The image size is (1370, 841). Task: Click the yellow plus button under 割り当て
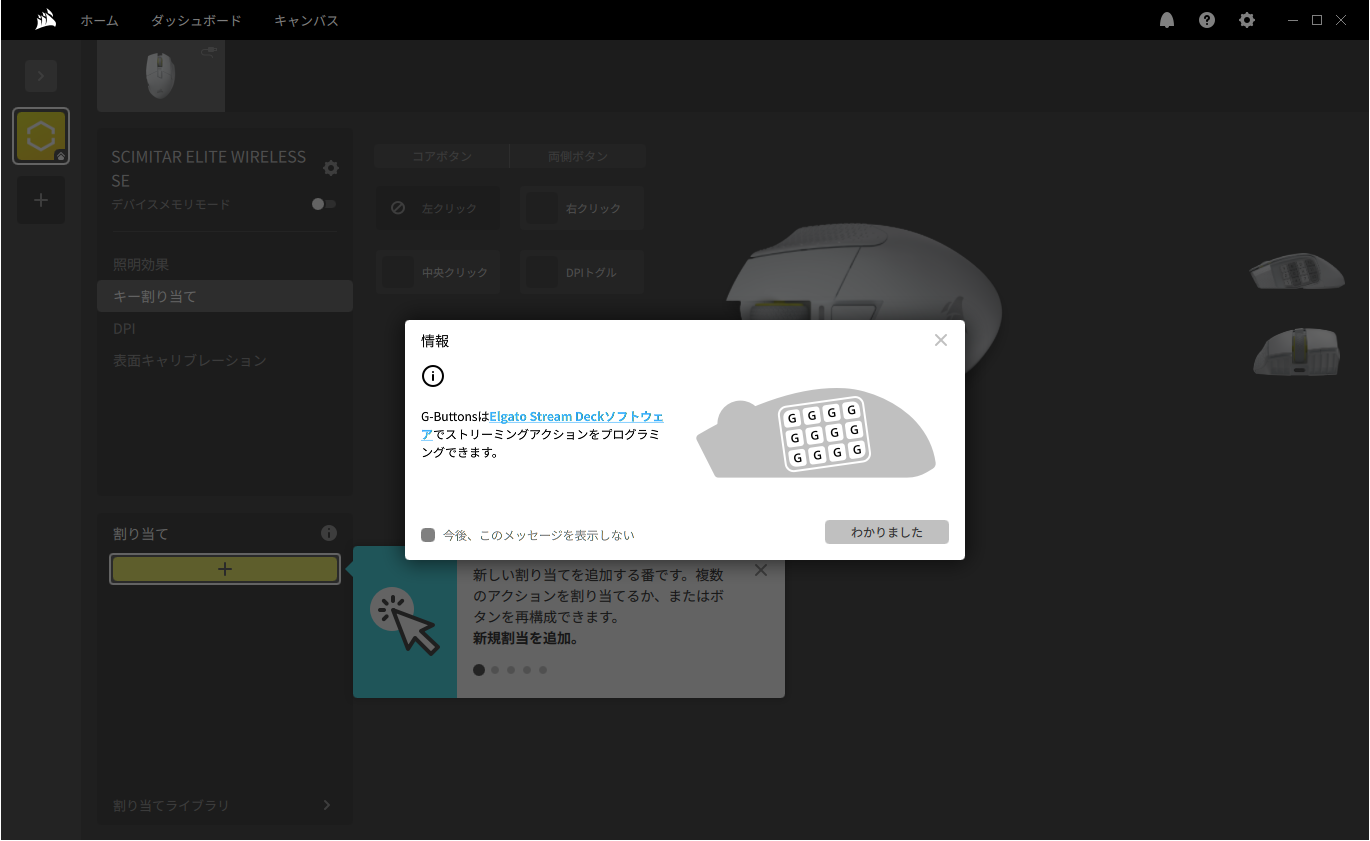(224, 569)
